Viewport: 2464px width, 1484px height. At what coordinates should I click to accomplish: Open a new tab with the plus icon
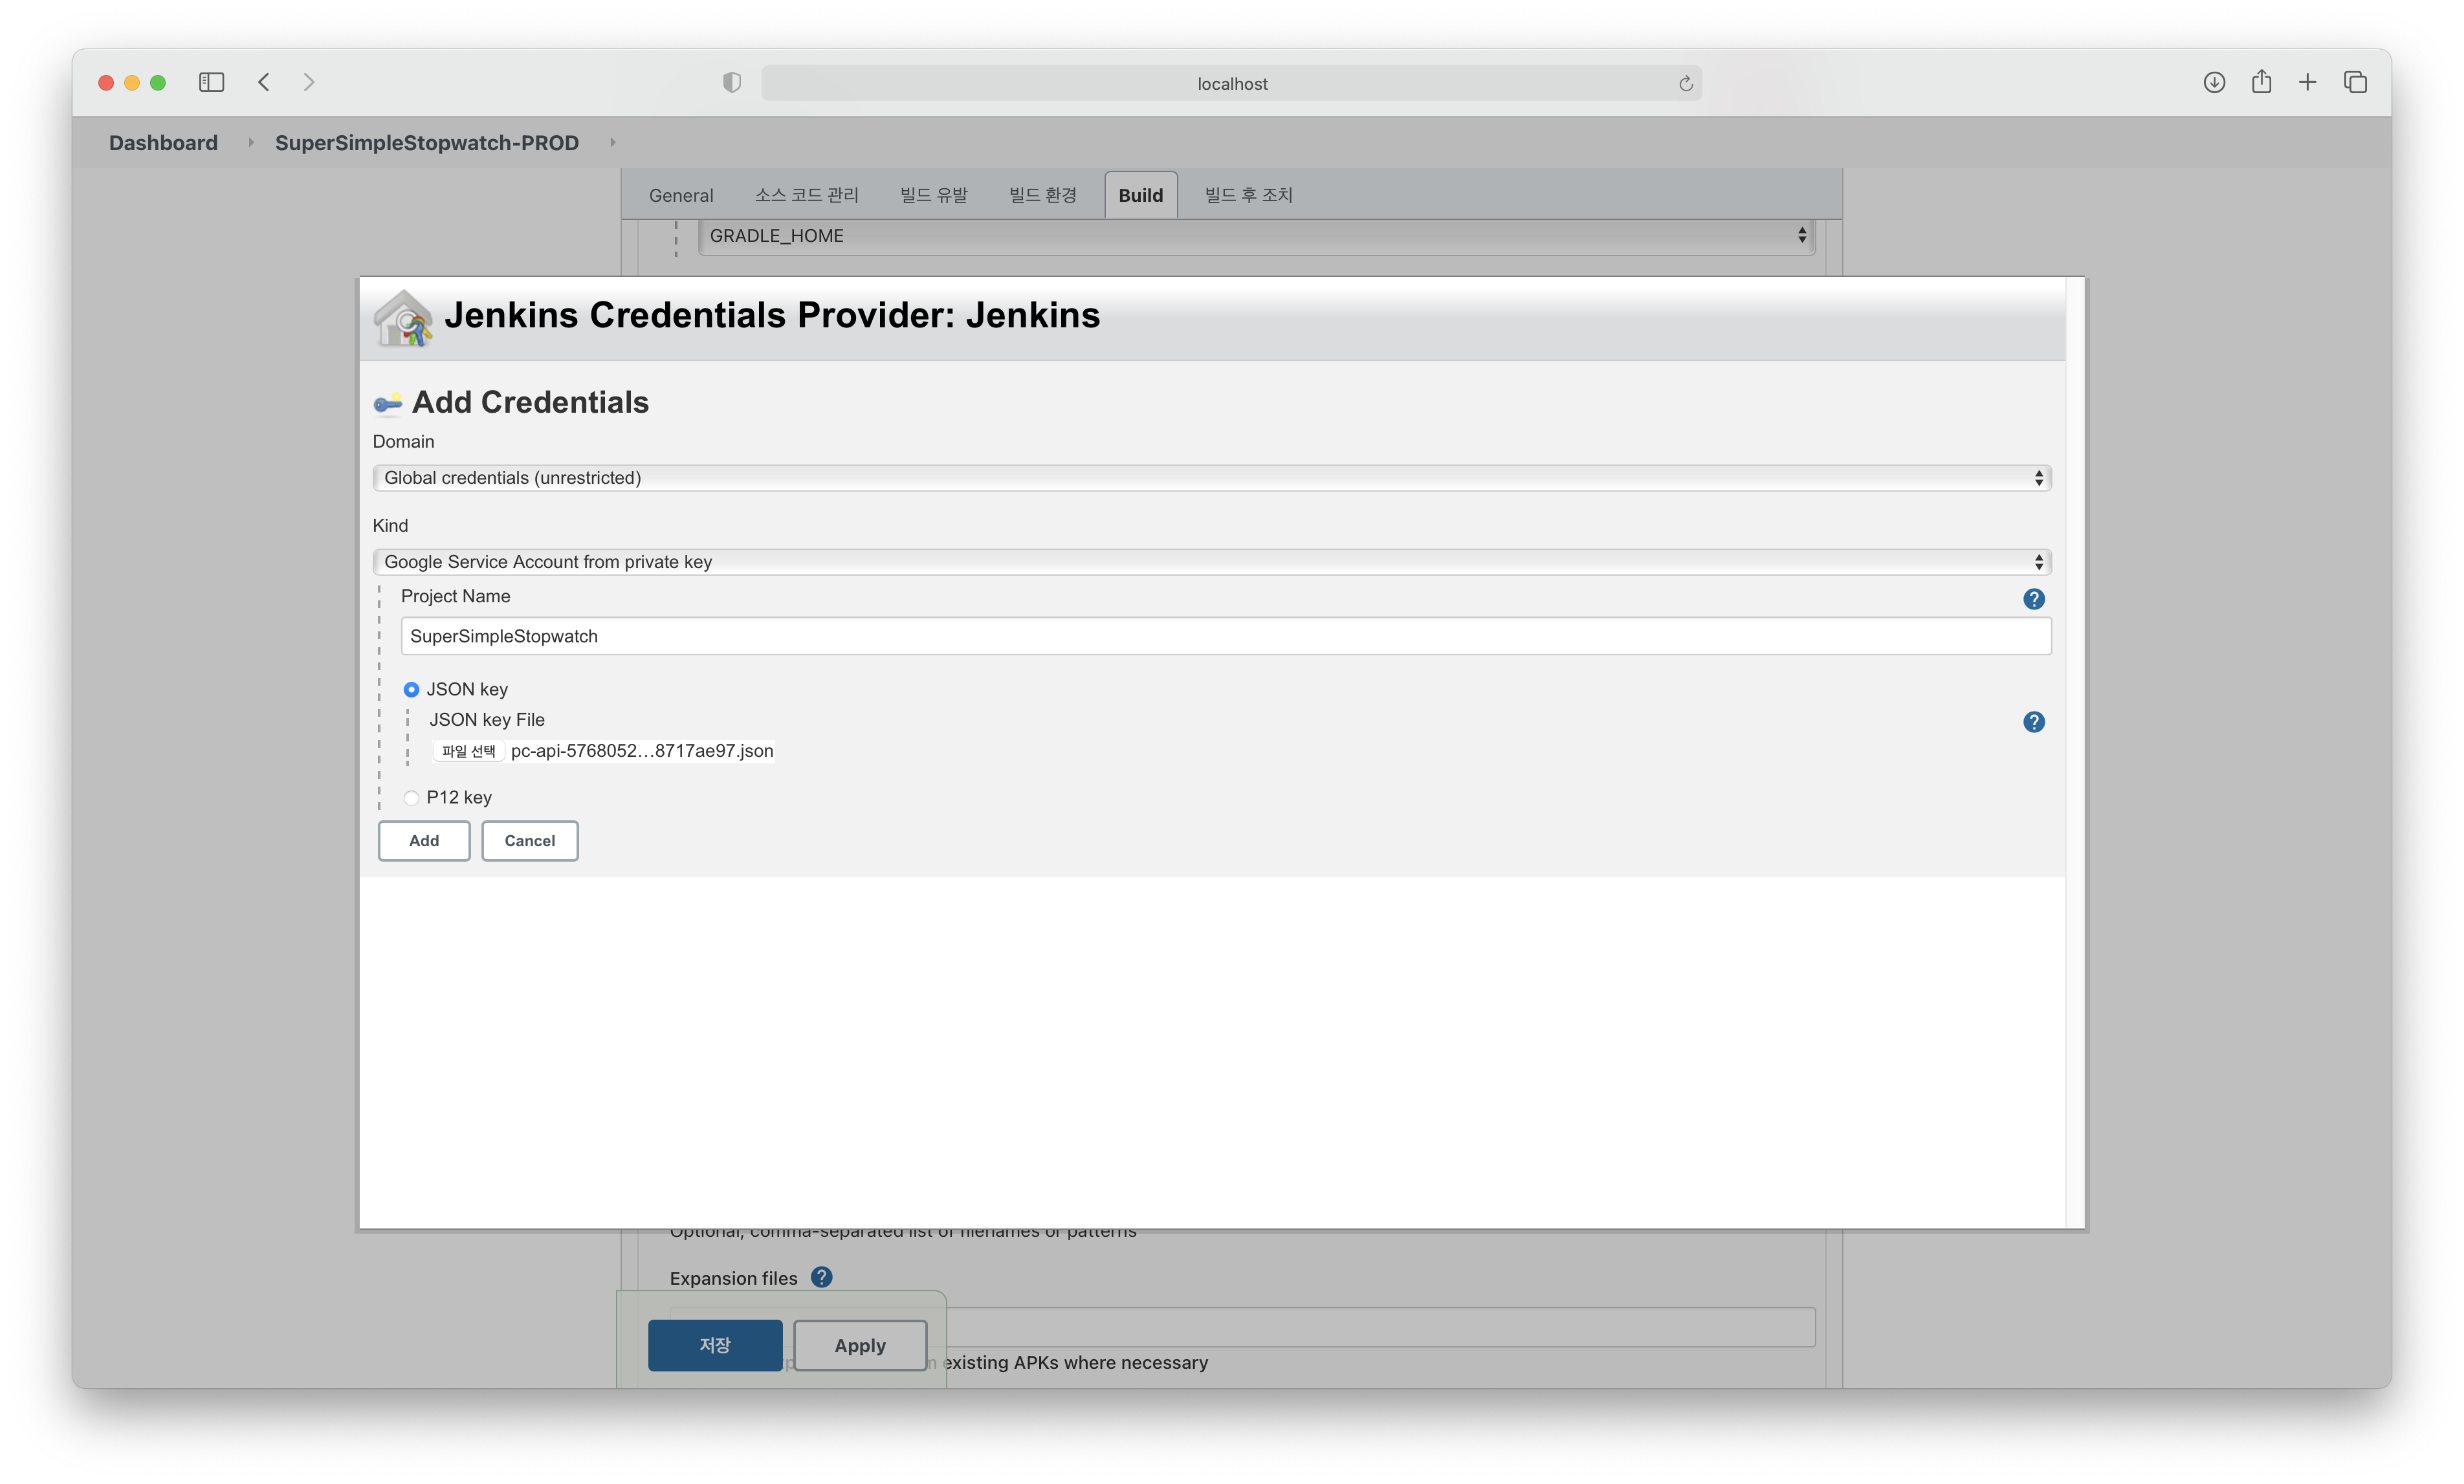(2308, 82)
